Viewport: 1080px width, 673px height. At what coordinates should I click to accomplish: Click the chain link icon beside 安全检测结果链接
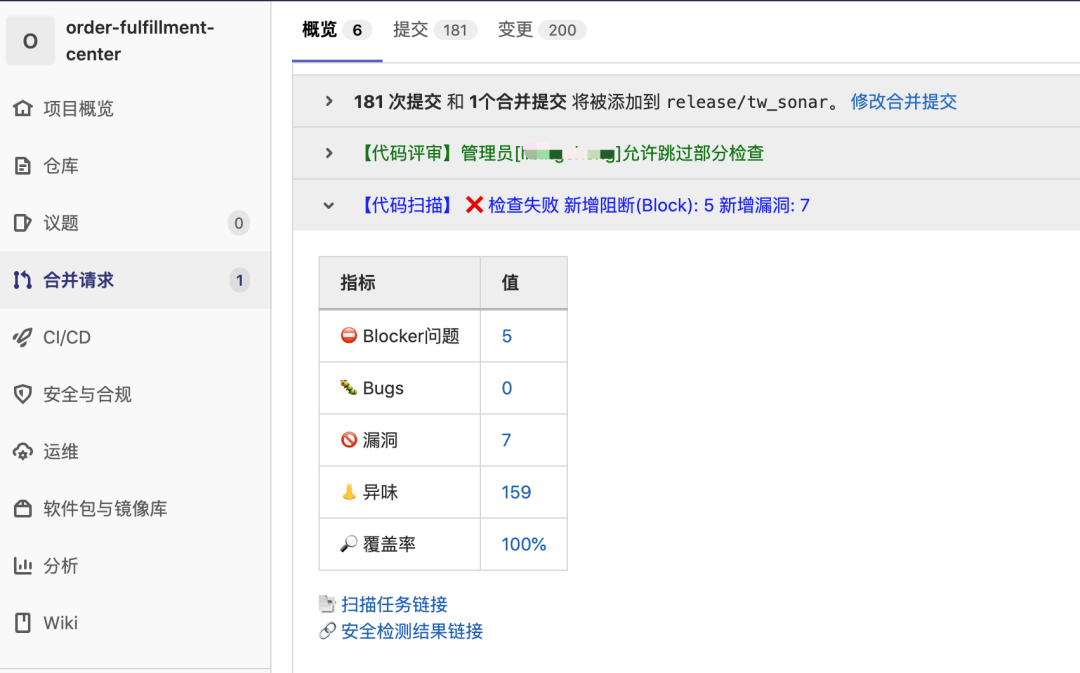[327, 631]
